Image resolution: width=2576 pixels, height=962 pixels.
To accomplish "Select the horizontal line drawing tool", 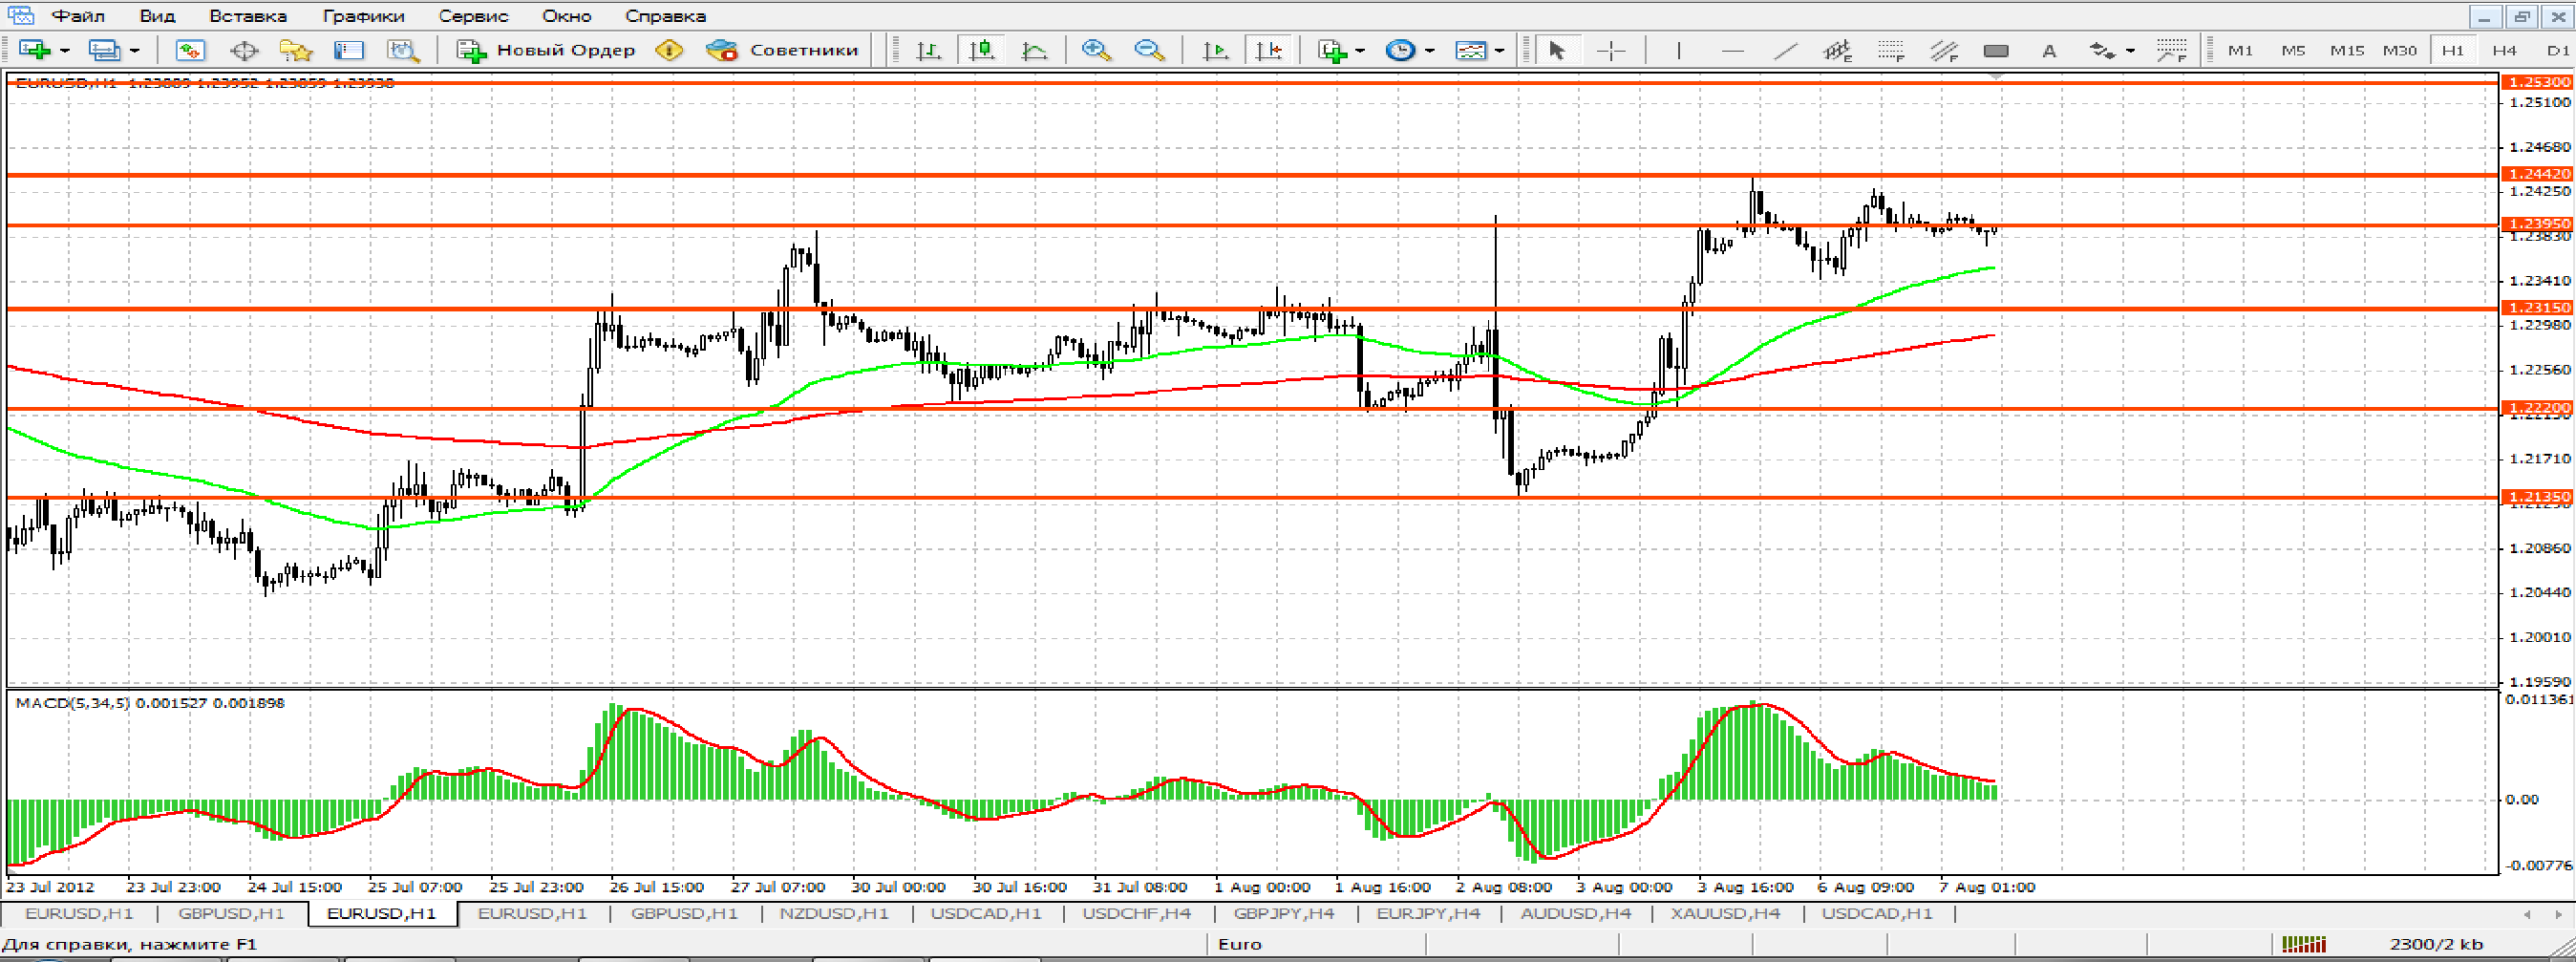I will click(x=1732, y=50).
